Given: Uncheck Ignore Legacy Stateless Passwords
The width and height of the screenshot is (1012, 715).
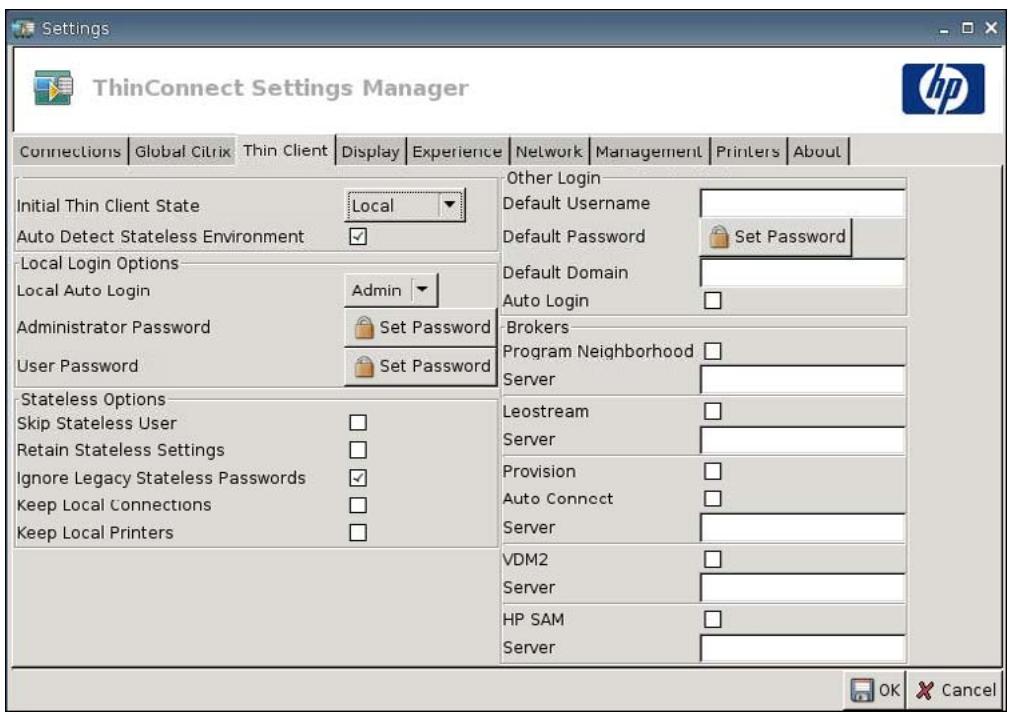Looking at the screenshot, I should (358, 478).
